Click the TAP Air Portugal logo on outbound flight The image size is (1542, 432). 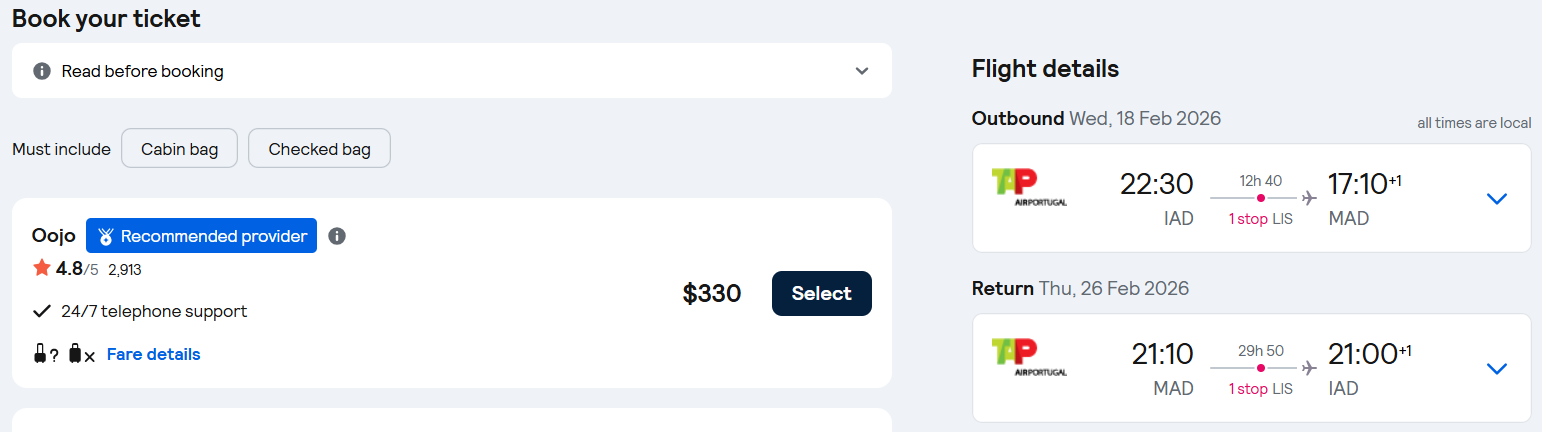[x=1028, y=187]
